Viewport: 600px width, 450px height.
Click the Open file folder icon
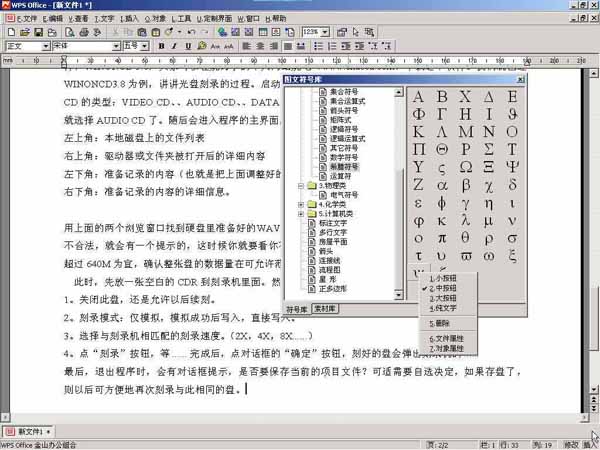click(25, 32)
